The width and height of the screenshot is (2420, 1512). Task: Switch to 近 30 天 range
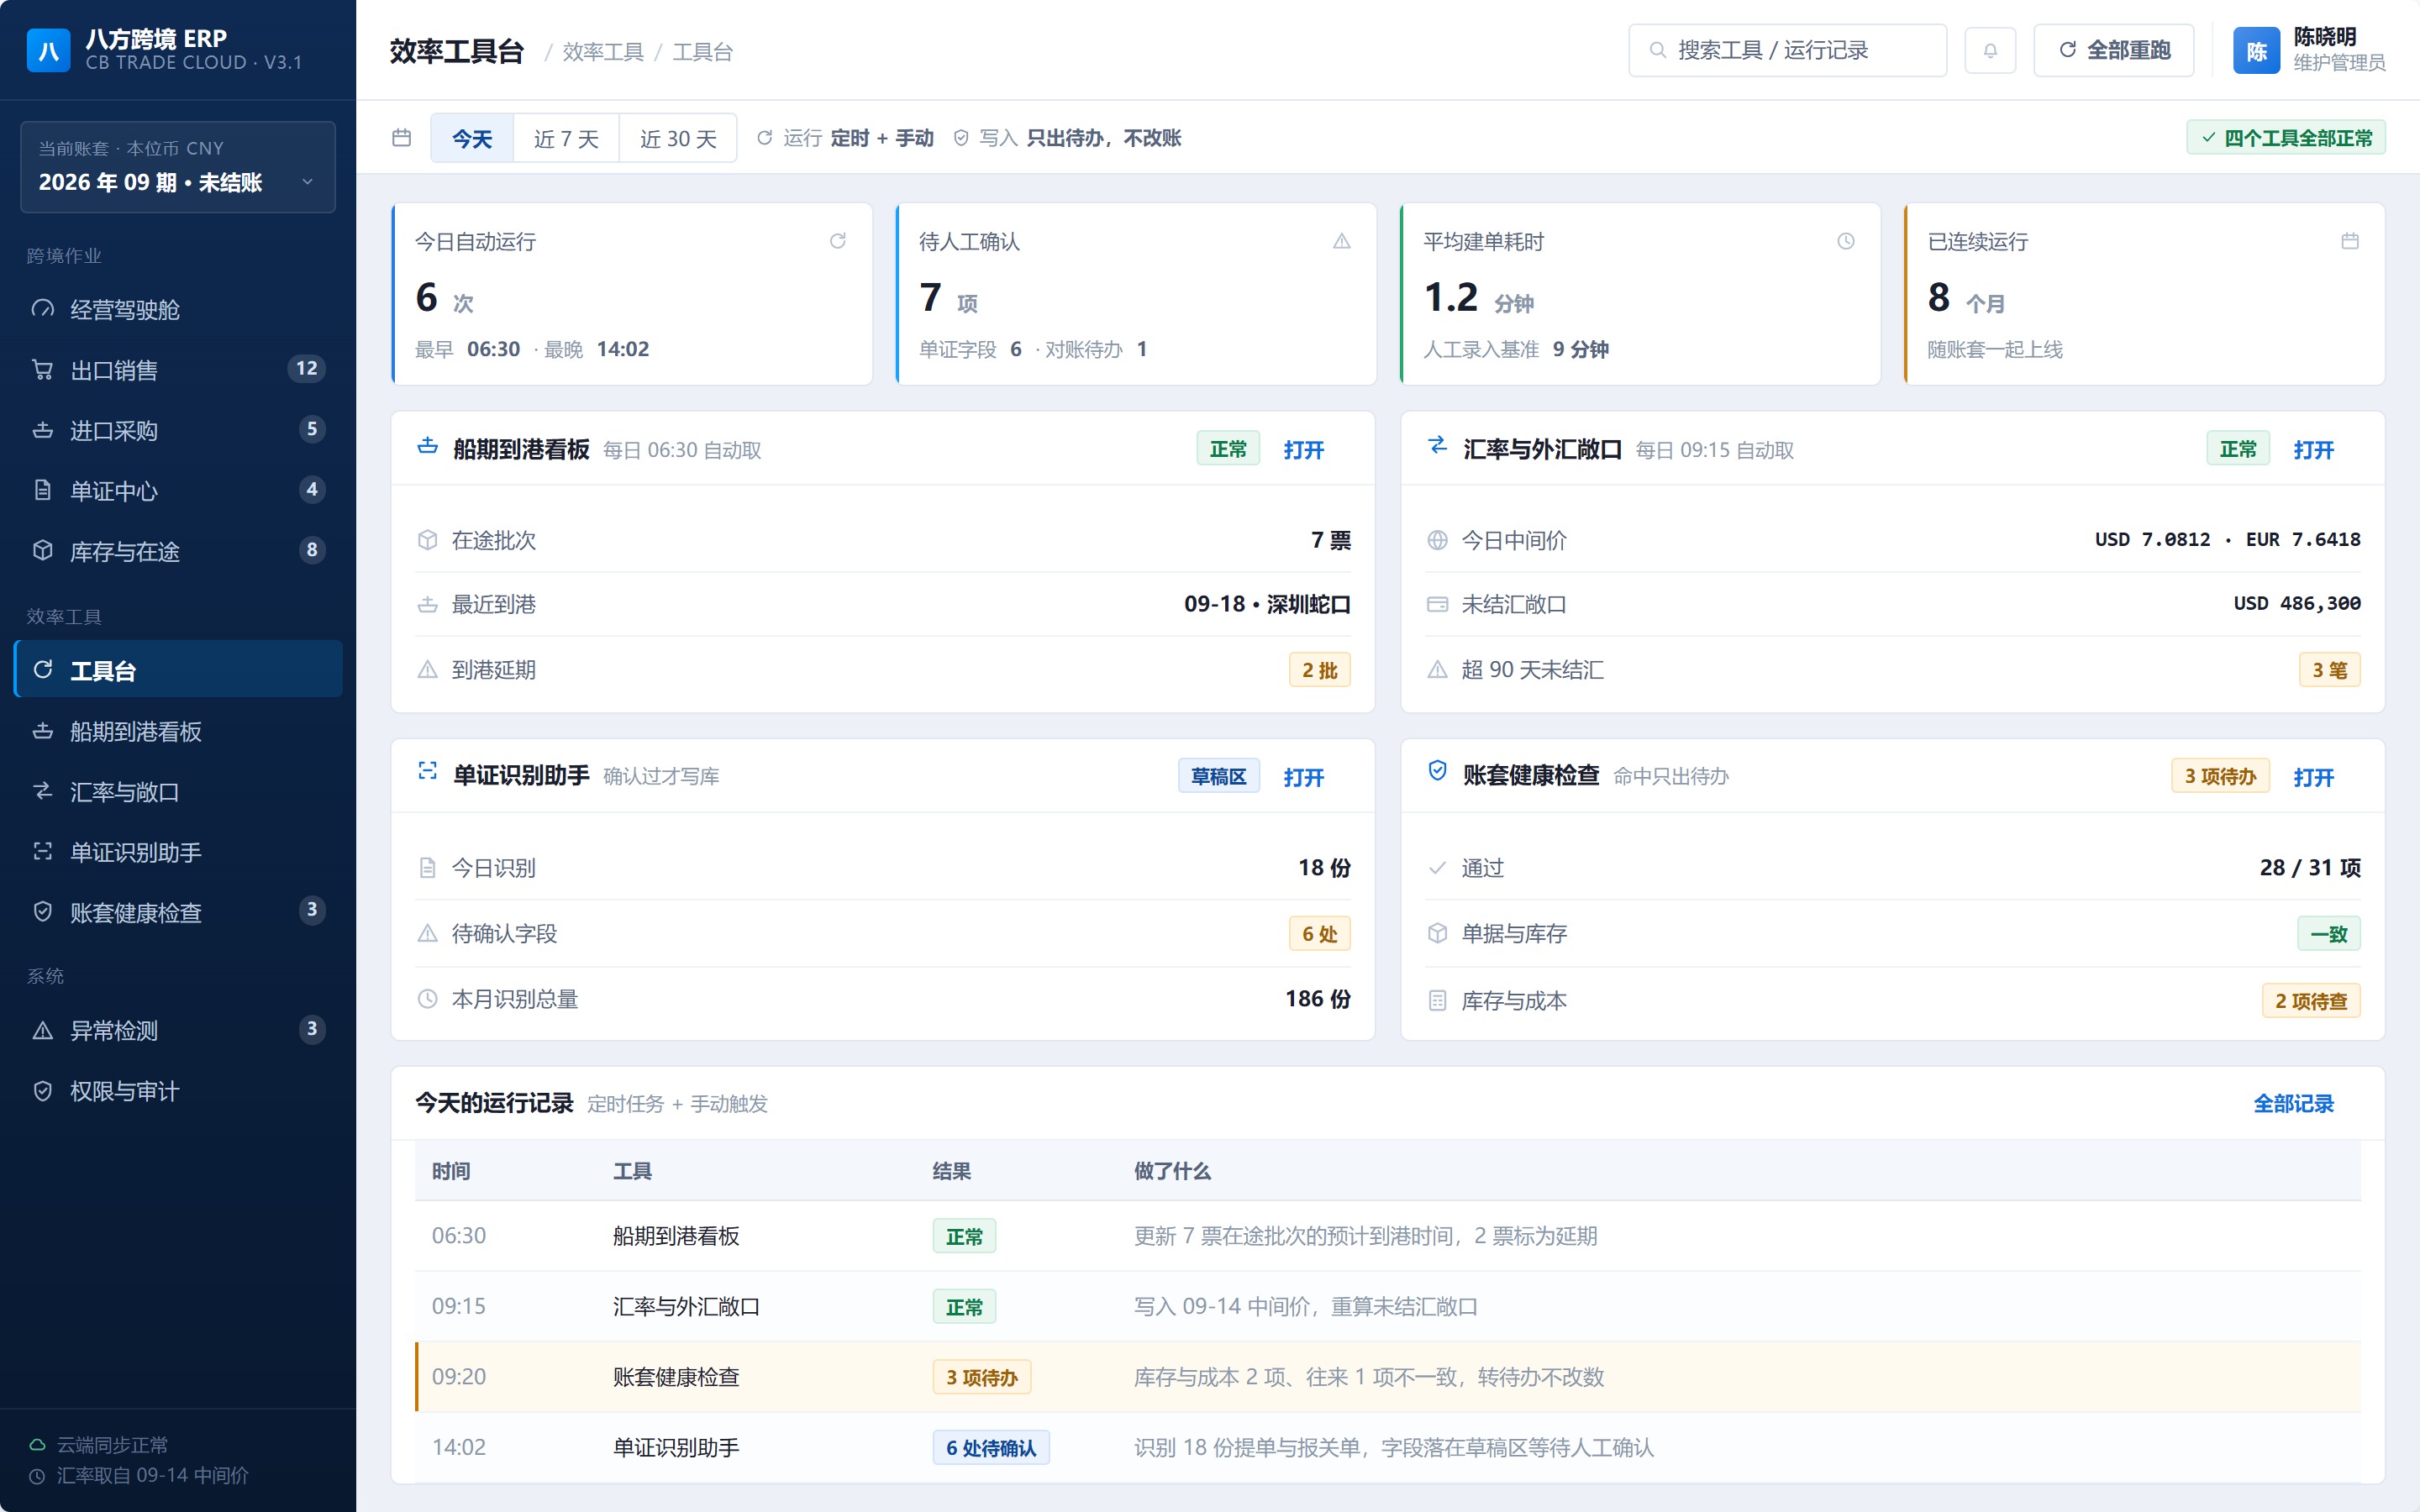[678, 138]
